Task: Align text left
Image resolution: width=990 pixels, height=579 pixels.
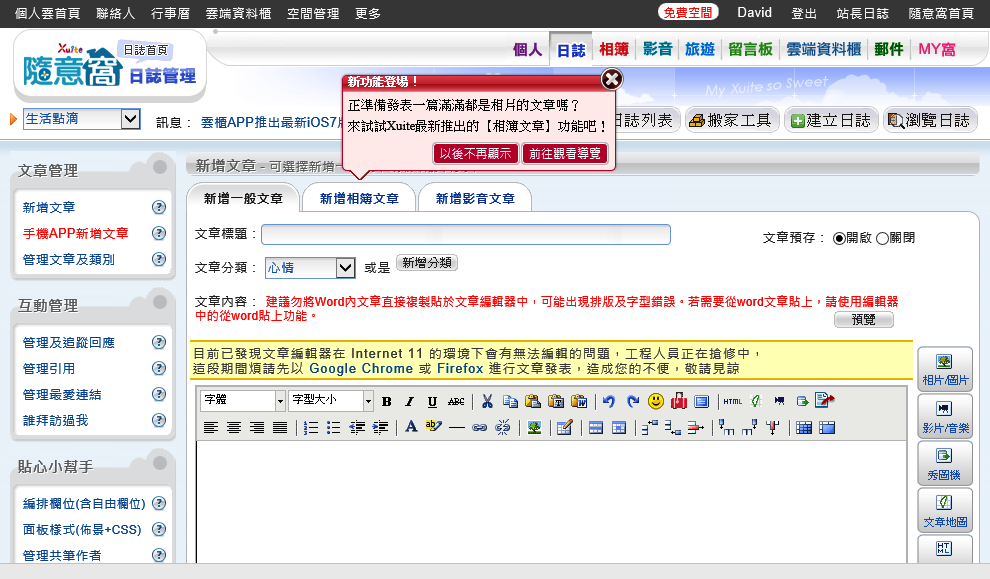Action: pyautogui.click(x=211, y=427)
